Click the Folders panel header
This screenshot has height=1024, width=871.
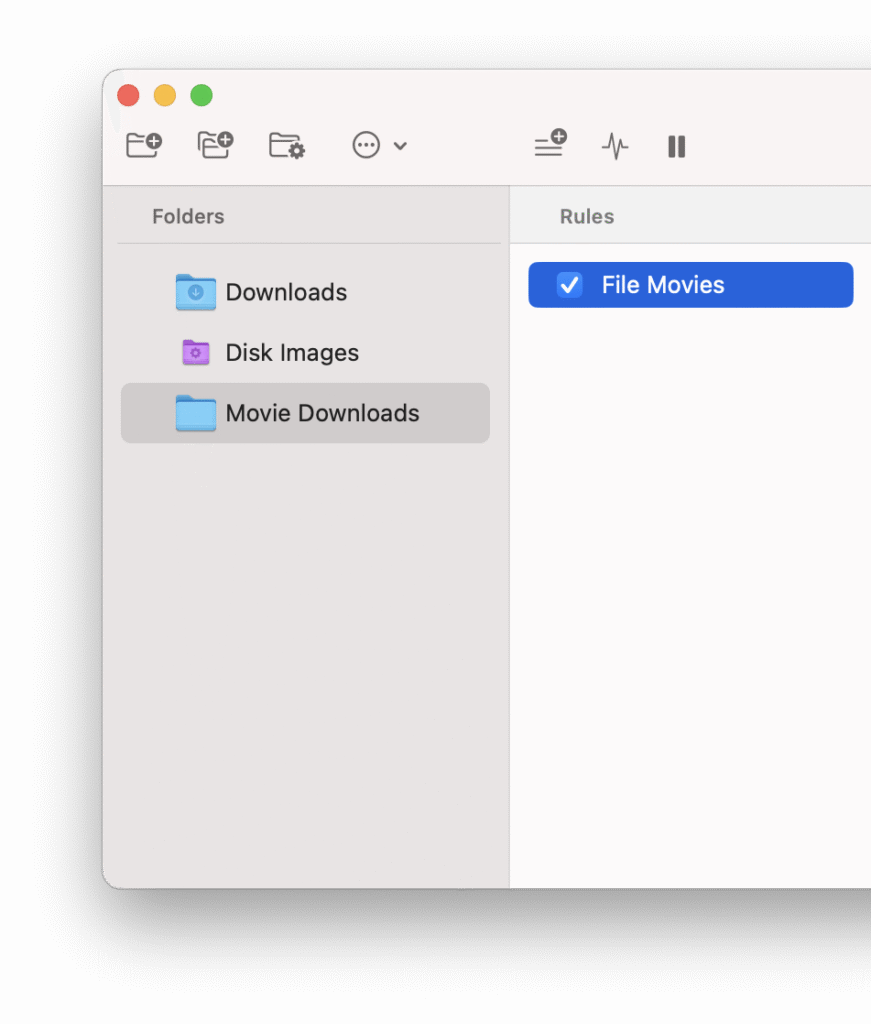pos(188,215)
